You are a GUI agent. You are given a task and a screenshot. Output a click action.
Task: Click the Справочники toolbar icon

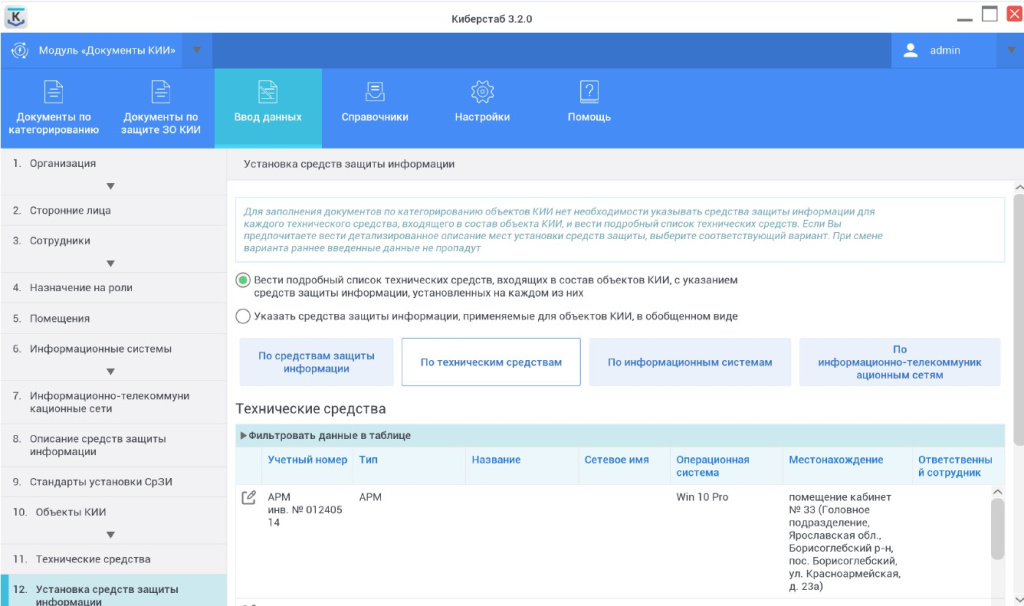click(375, 93)
